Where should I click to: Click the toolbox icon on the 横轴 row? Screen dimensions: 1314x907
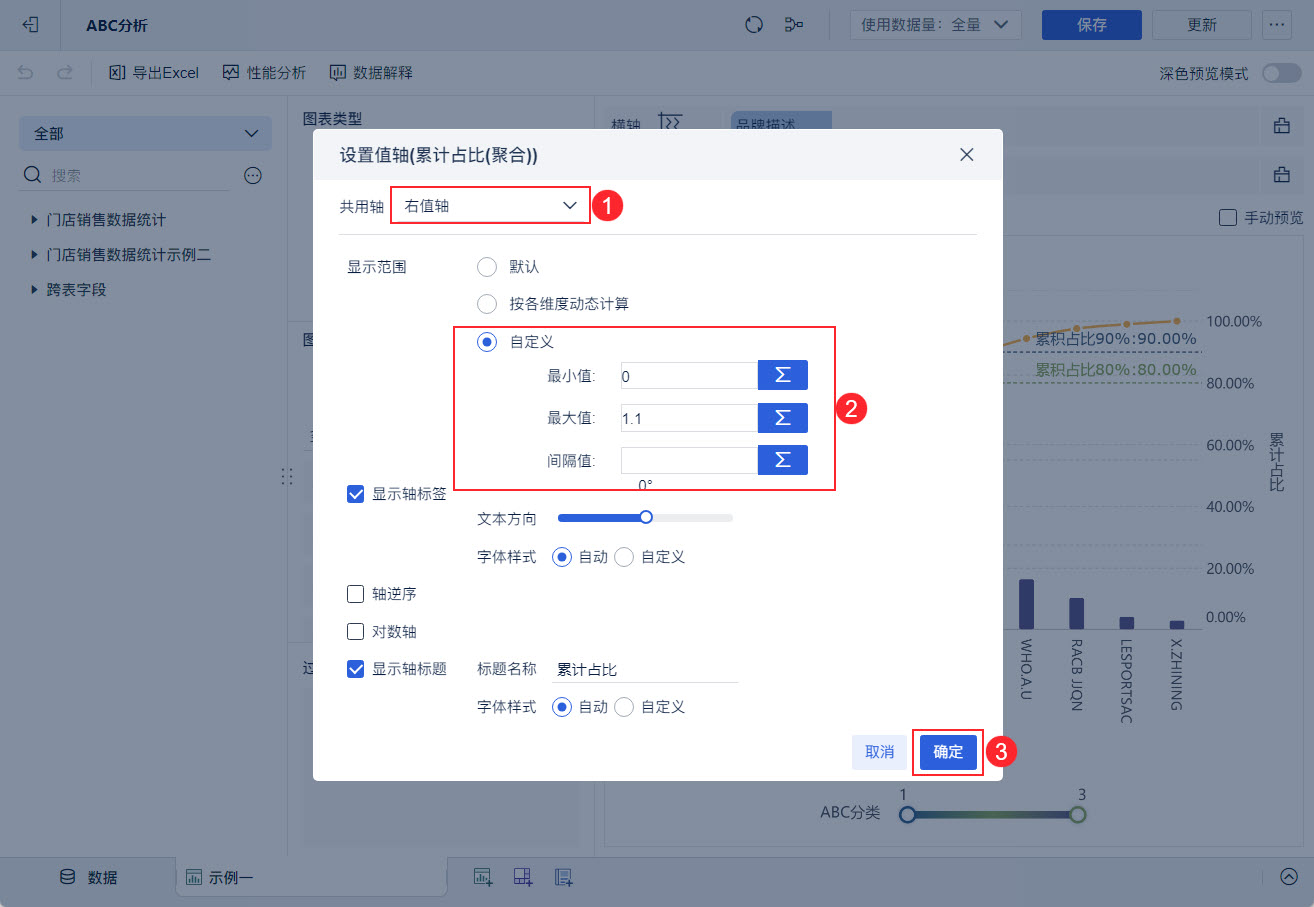click(x=1281, y=126)
